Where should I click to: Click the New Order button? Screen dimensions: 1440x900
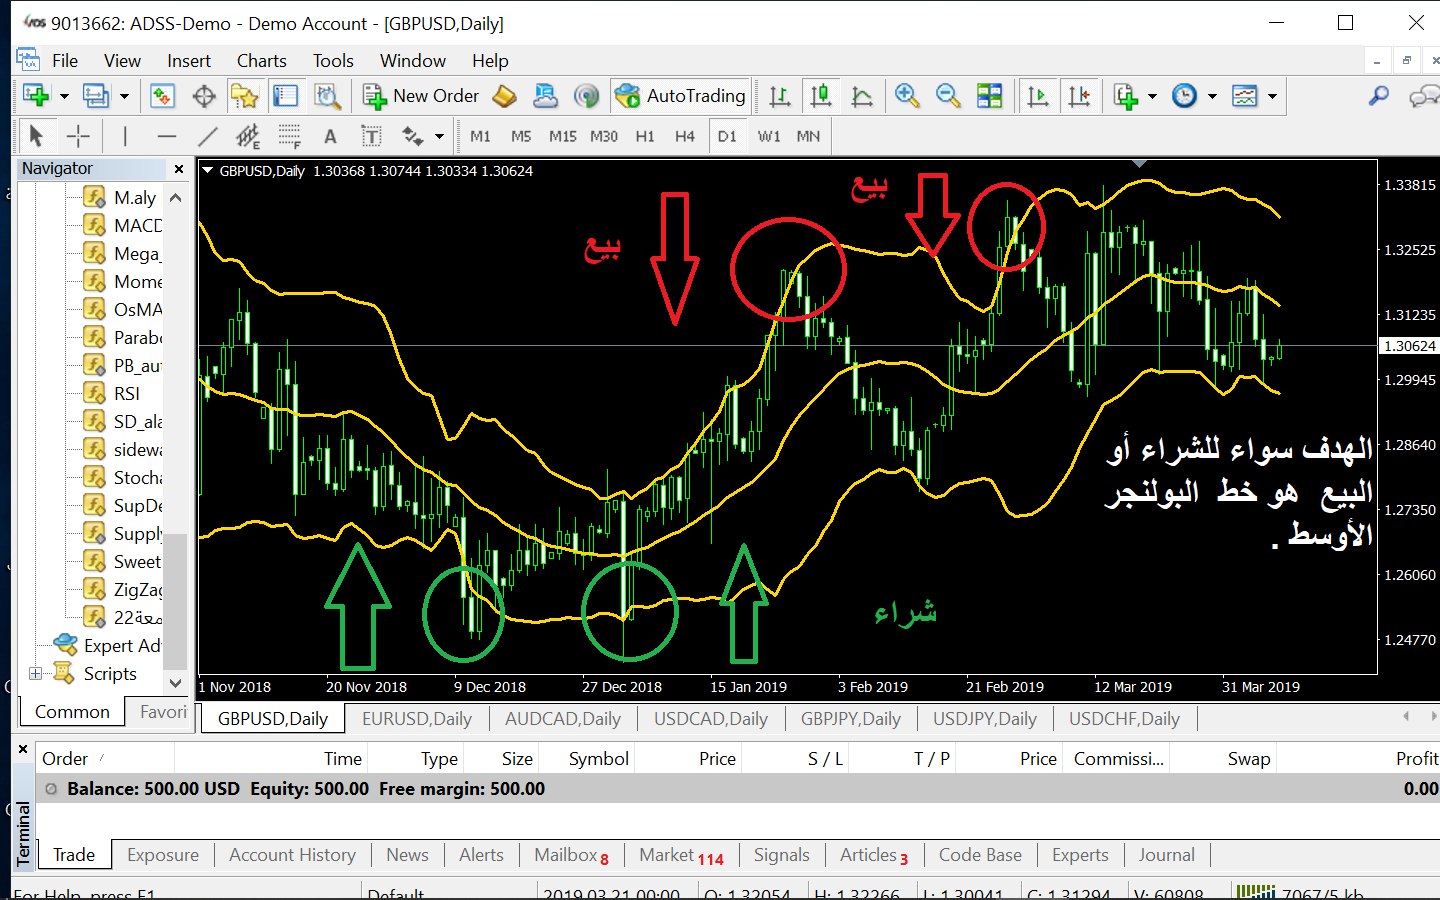(x=421, y=96)
